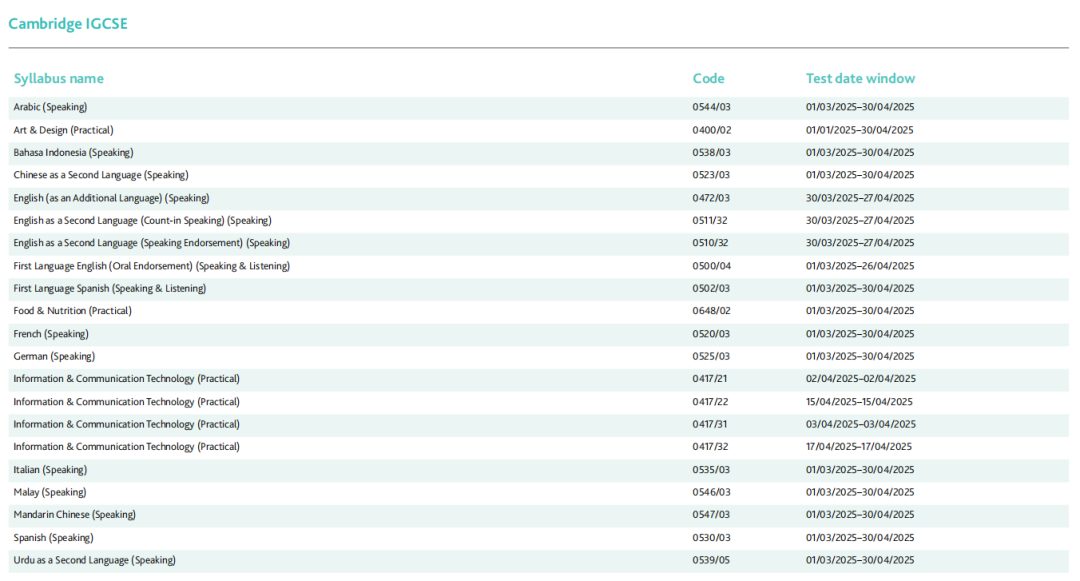Image resolution: width=1080 pixels, height=581 pixels.
Task: Select code 0538/03
Action: pyautogui.click(x=712, y=153)
